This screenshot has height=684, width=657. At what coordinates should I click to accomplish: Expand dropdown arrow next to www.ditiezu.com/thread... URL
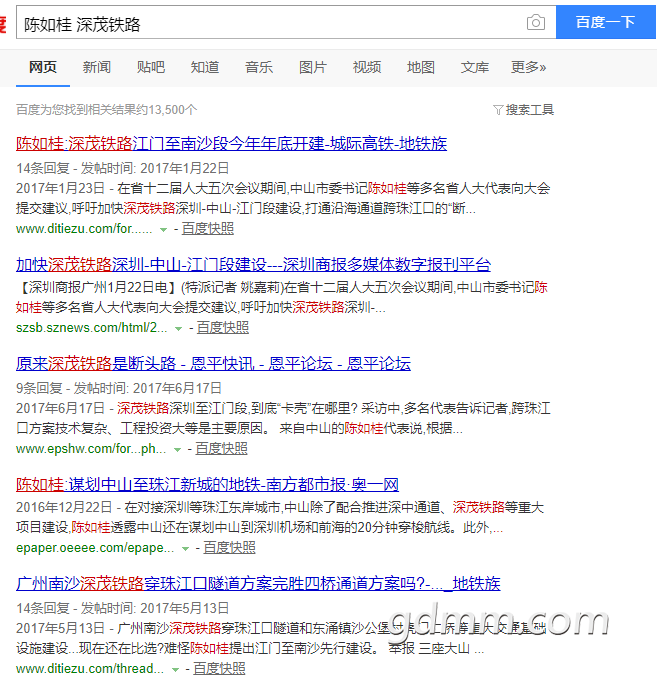pyautogui.click(x=175, y=669)
